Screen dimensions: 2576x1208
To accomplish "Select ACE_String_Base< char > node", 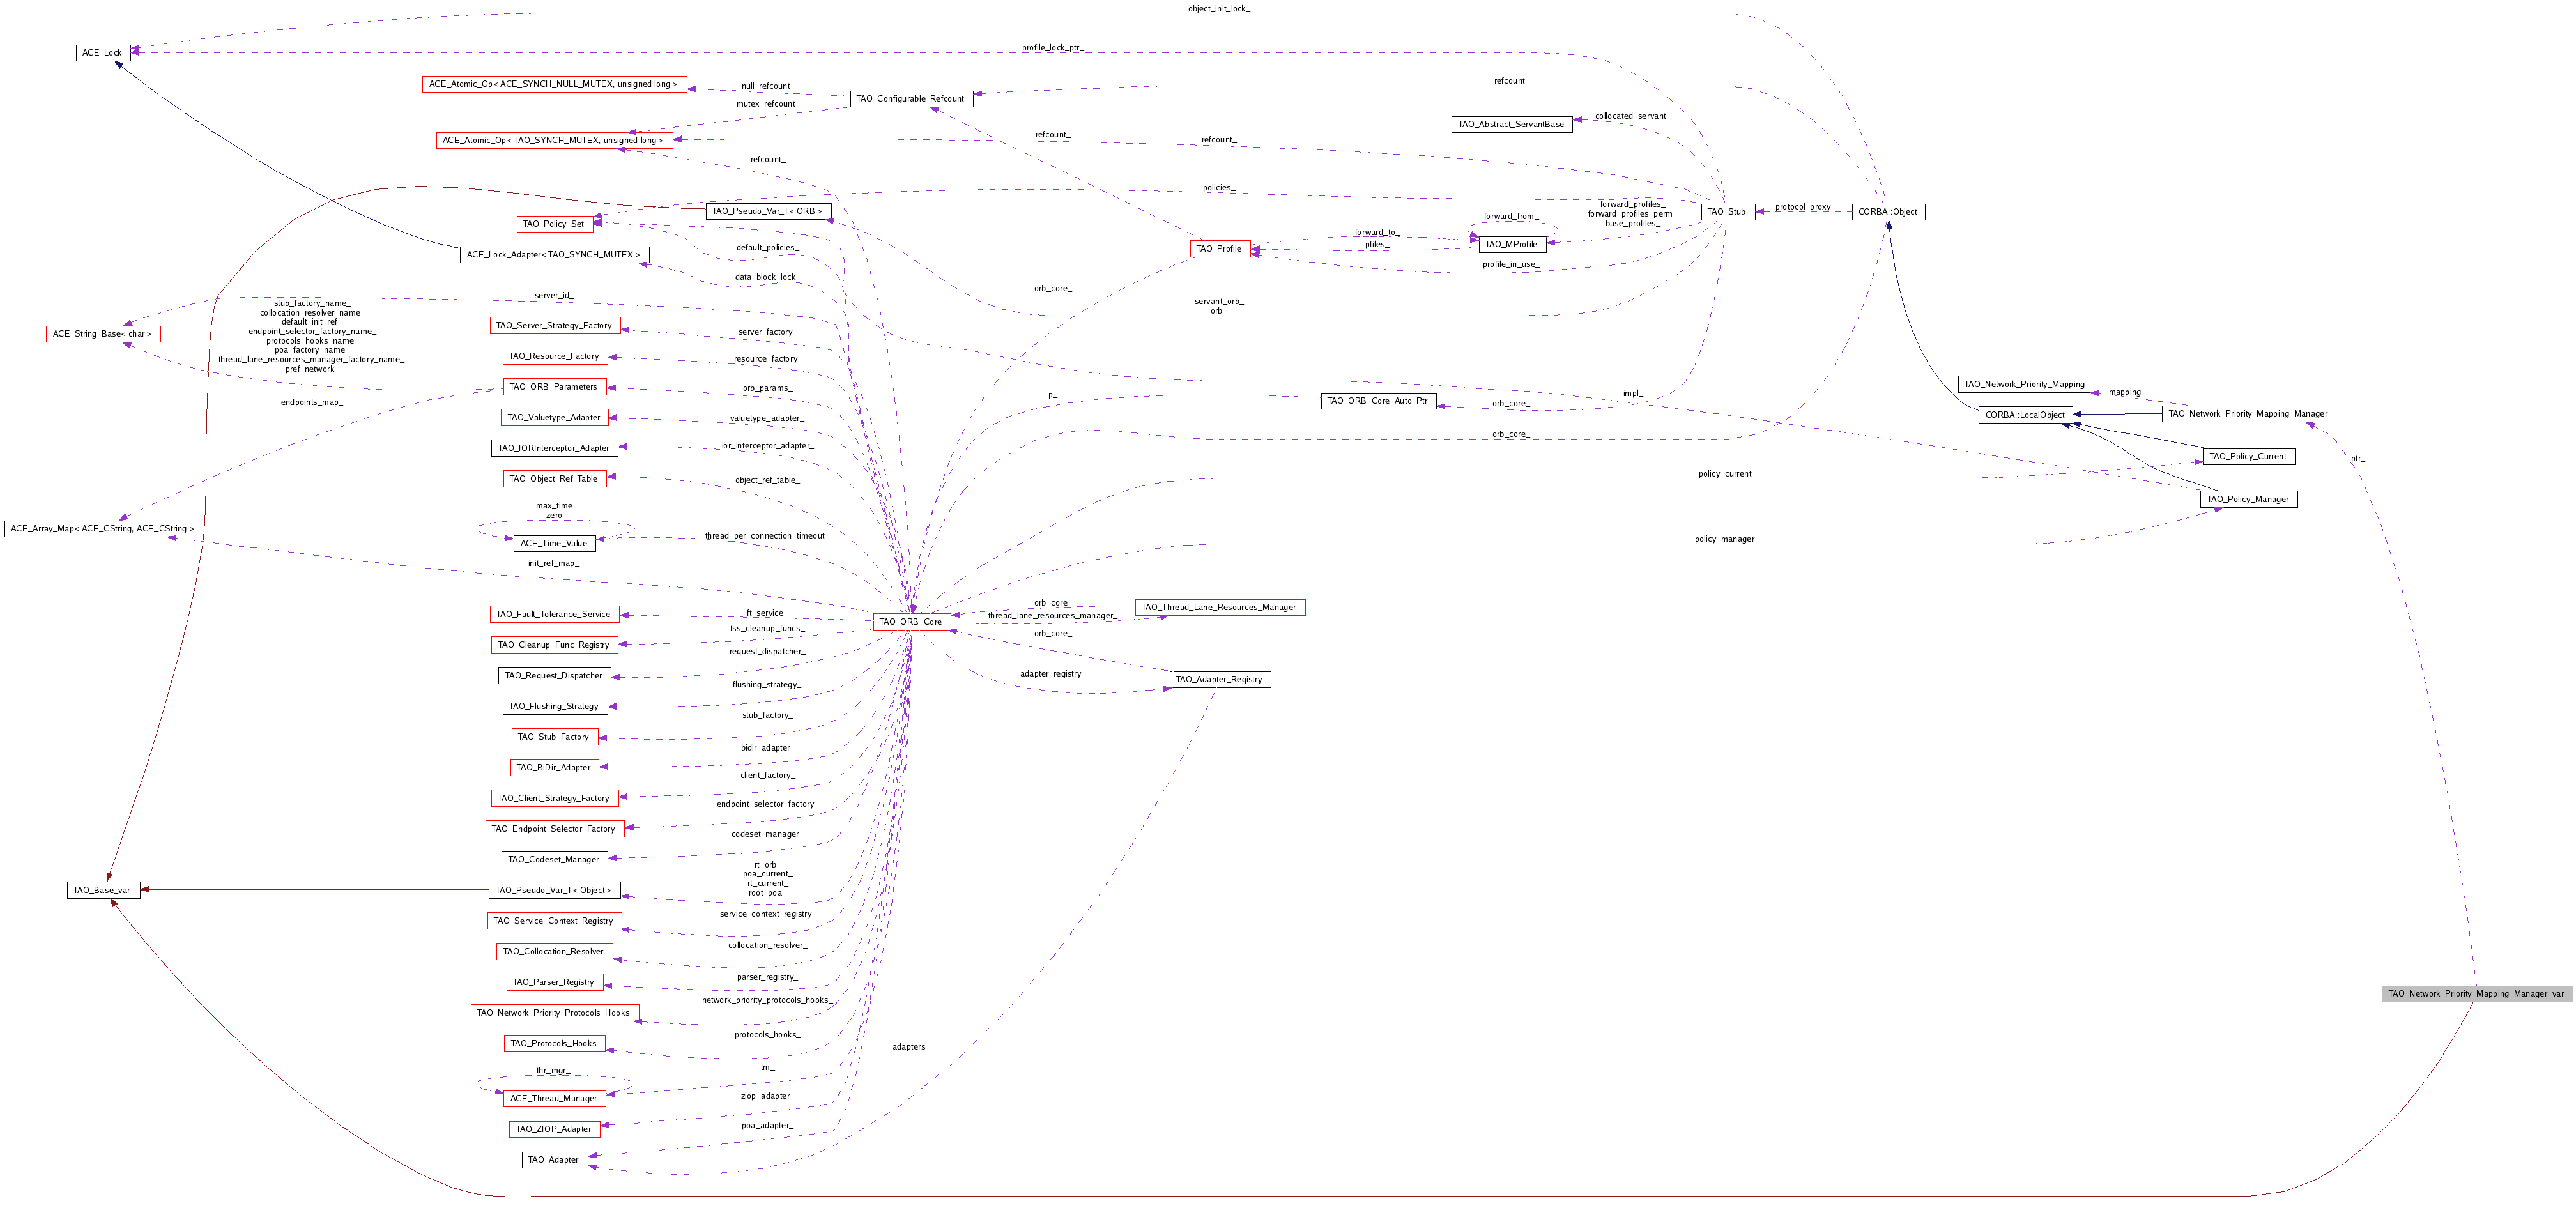I will coord(102,334).
